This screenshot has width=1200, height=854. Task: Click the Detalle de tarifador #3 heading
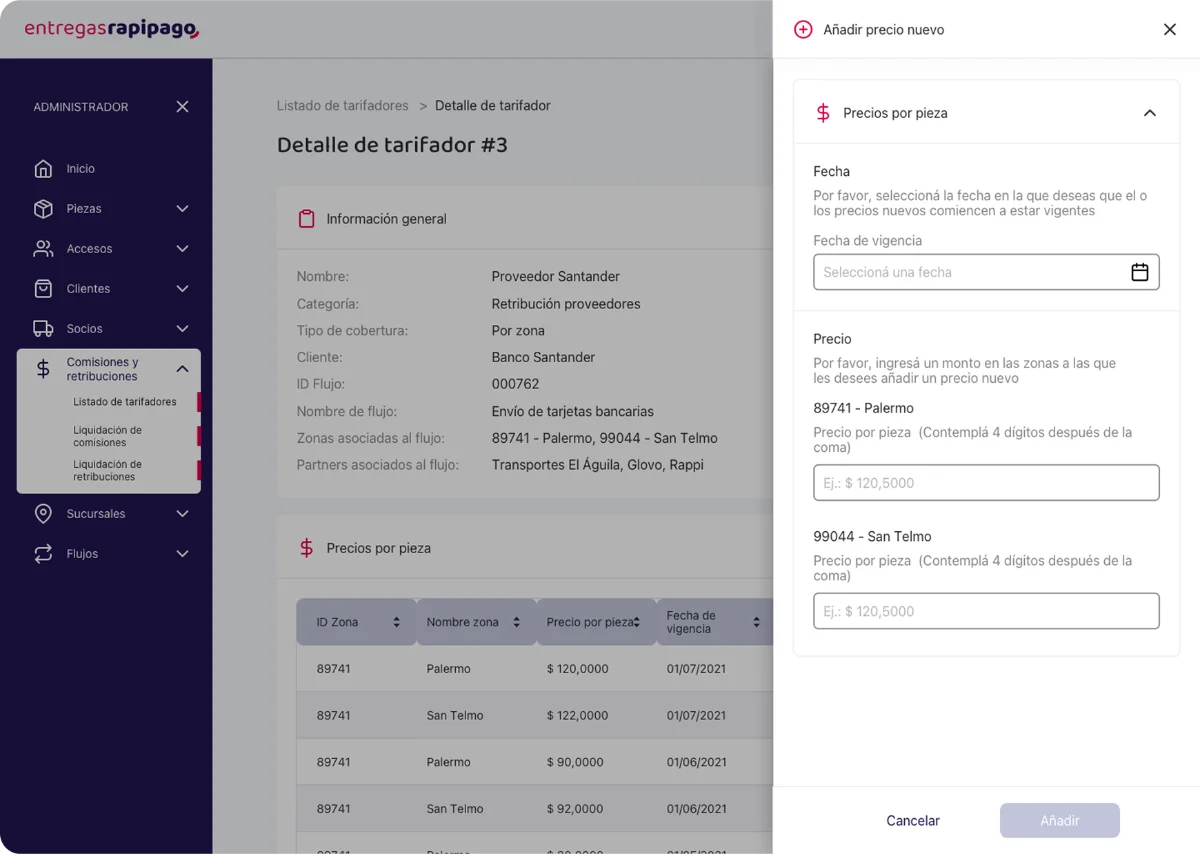392,145
